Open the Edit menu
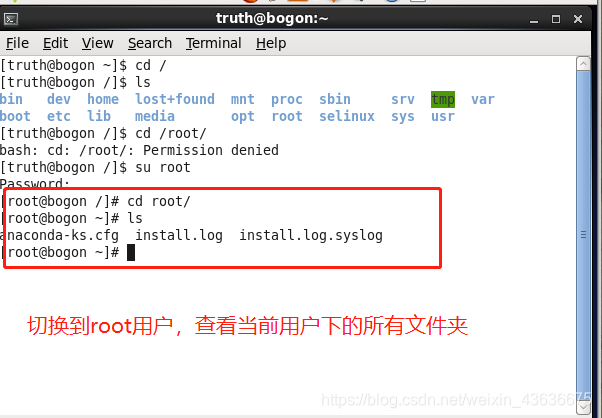This screenshot has height=418, width=602. [55, 43]
